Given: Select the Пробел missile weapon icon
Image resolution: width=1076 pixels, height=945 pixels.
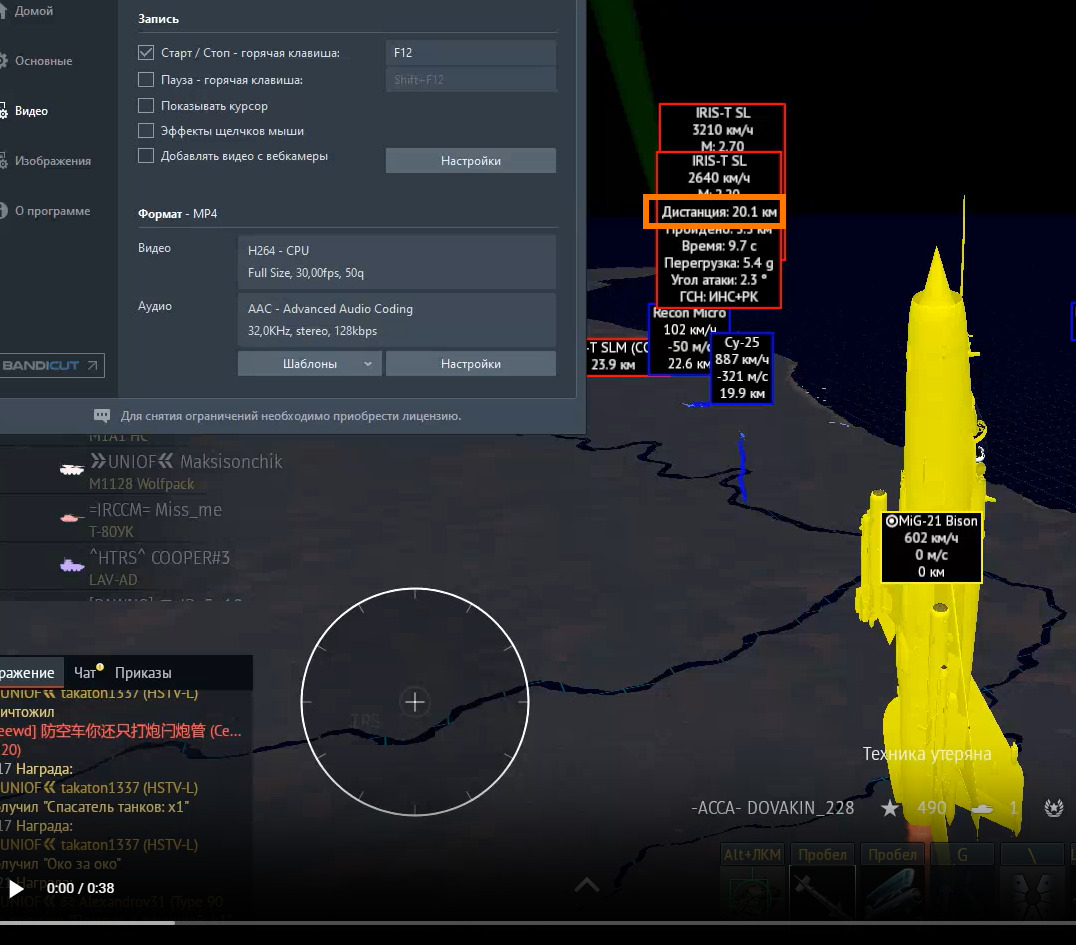Looking at the screenshot, I should (x=822, y=888).
